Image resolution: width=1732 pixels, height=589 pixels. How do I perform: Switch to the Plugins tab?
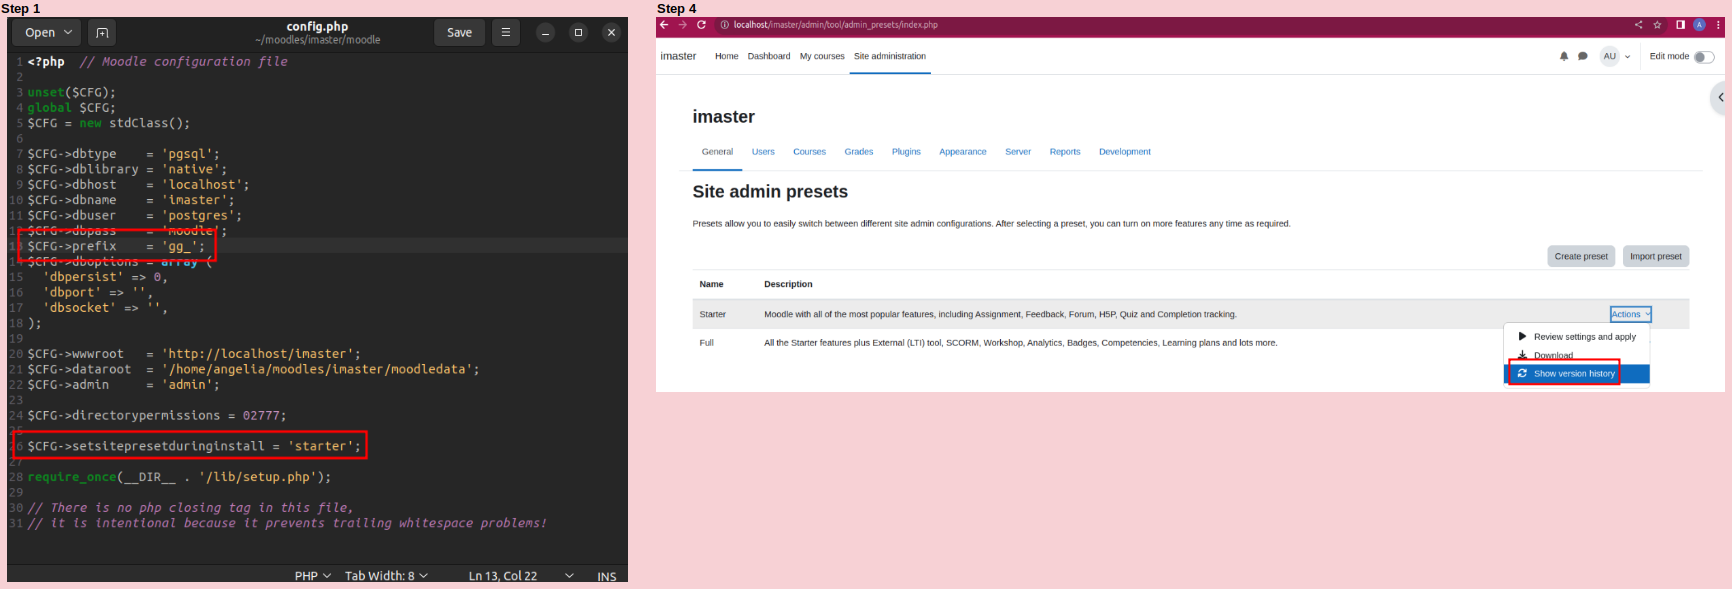click(906, 152)
